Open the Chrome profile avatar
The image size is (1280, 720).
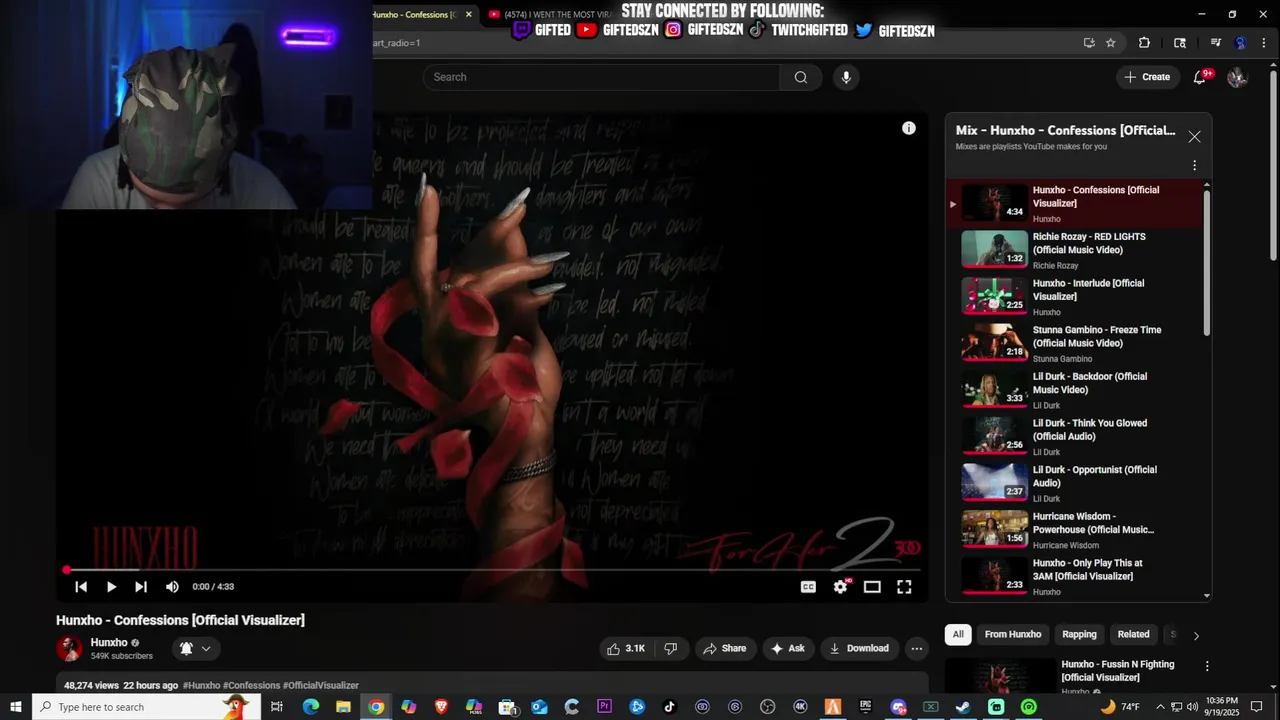pos(1241,43)
